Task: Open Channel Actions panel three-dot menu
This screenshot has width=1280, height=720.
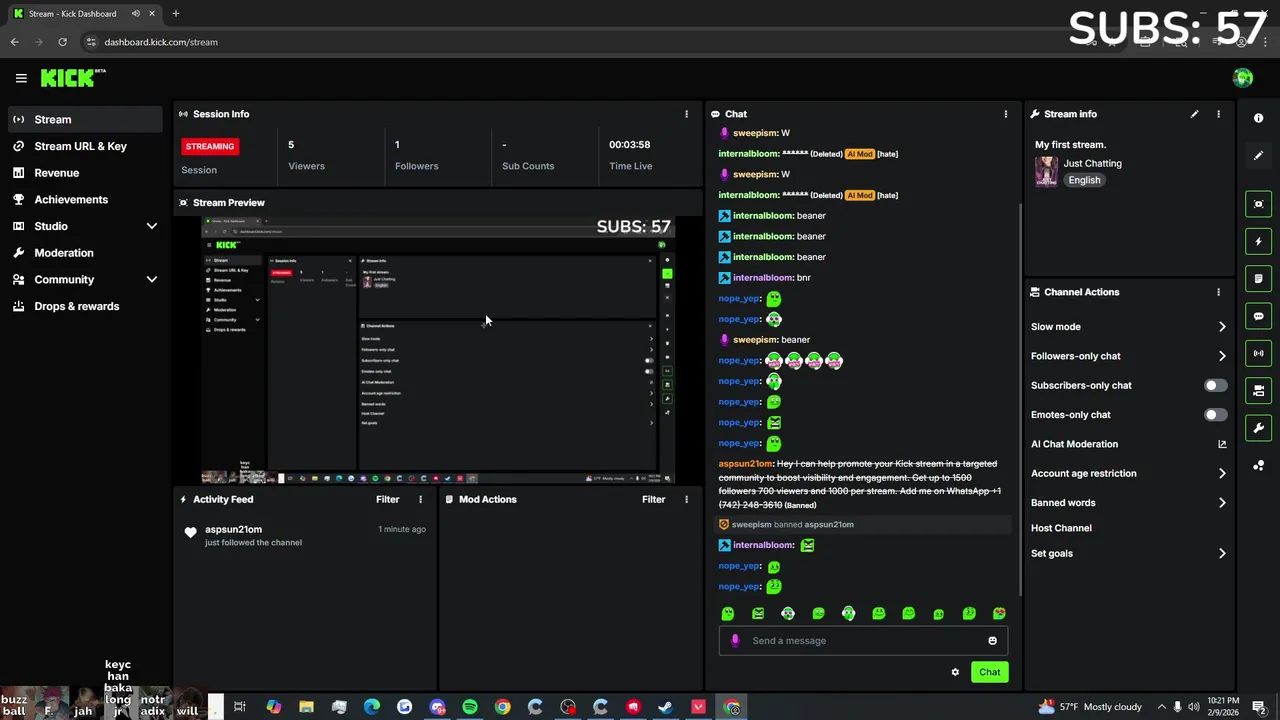Action: pyautogui.click(x=1218, y=292)
